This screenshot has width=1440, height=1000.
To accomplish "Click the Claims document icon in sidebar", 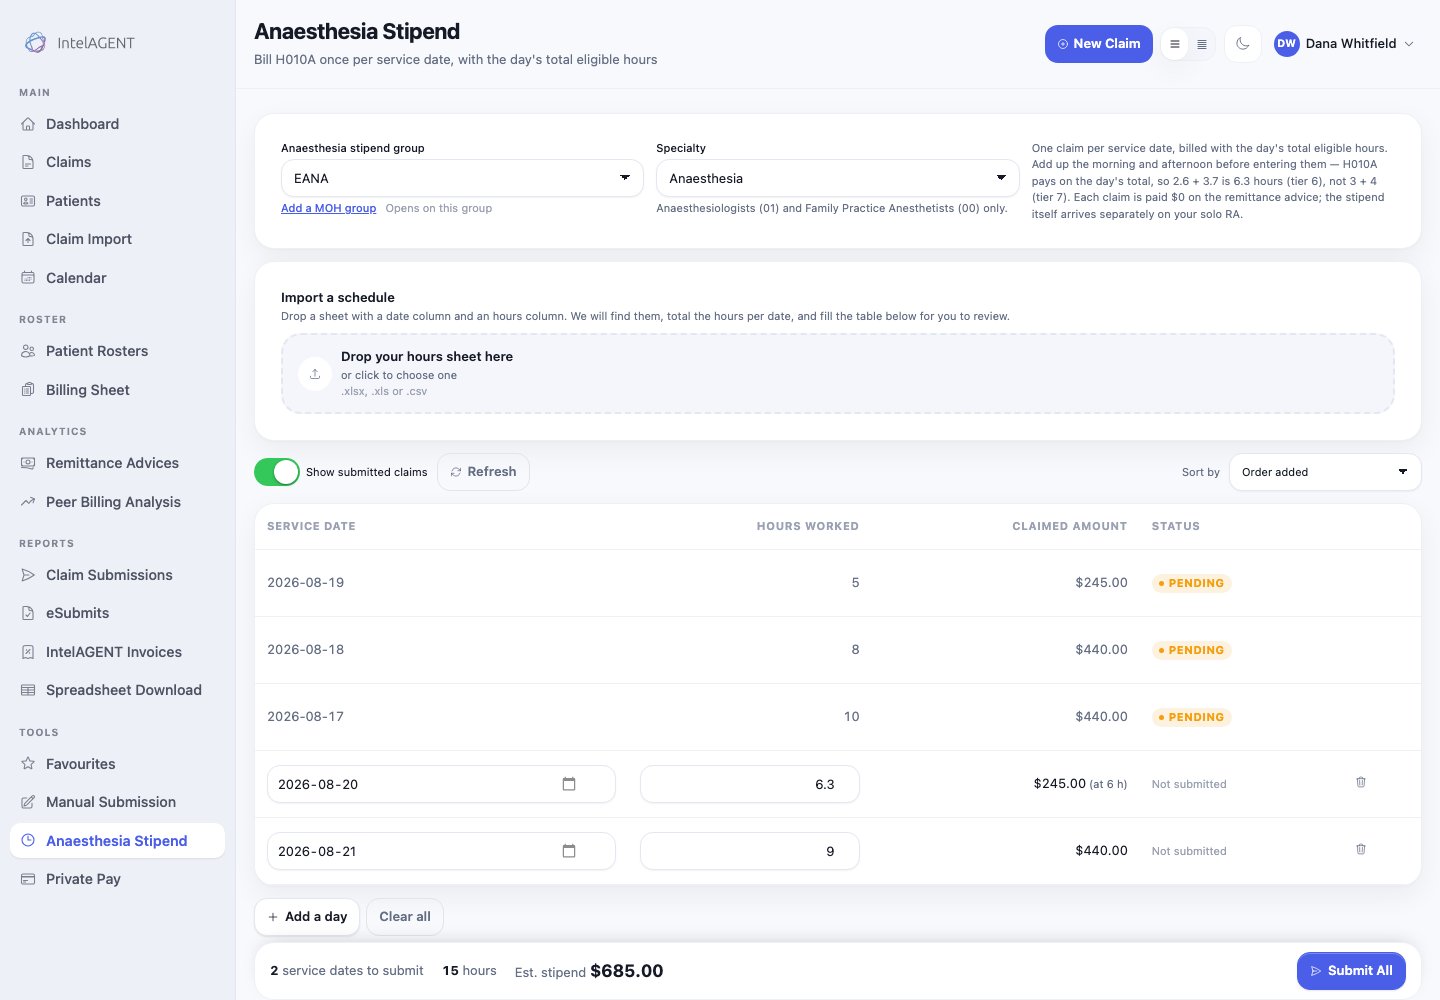I will click(x=28, y=162).
